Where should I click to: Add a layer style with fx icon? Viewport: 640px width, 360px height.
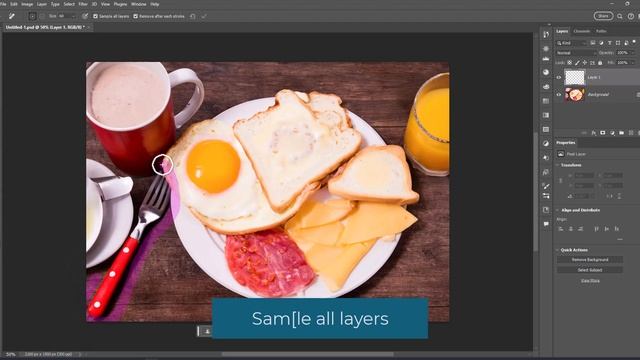pyautogui.click(x=593, y=133)
